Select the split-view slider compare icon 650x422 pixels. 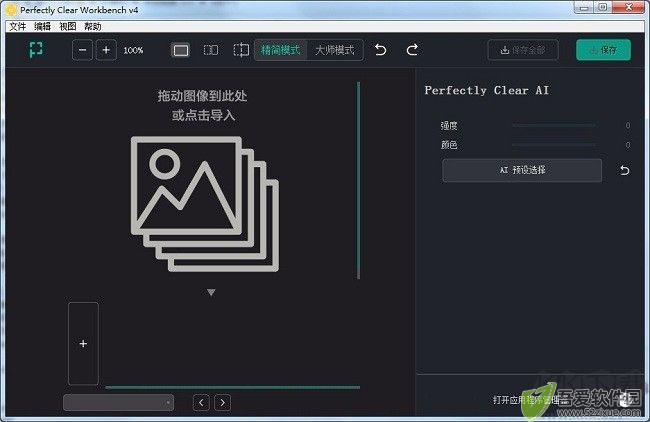(241, 50)
